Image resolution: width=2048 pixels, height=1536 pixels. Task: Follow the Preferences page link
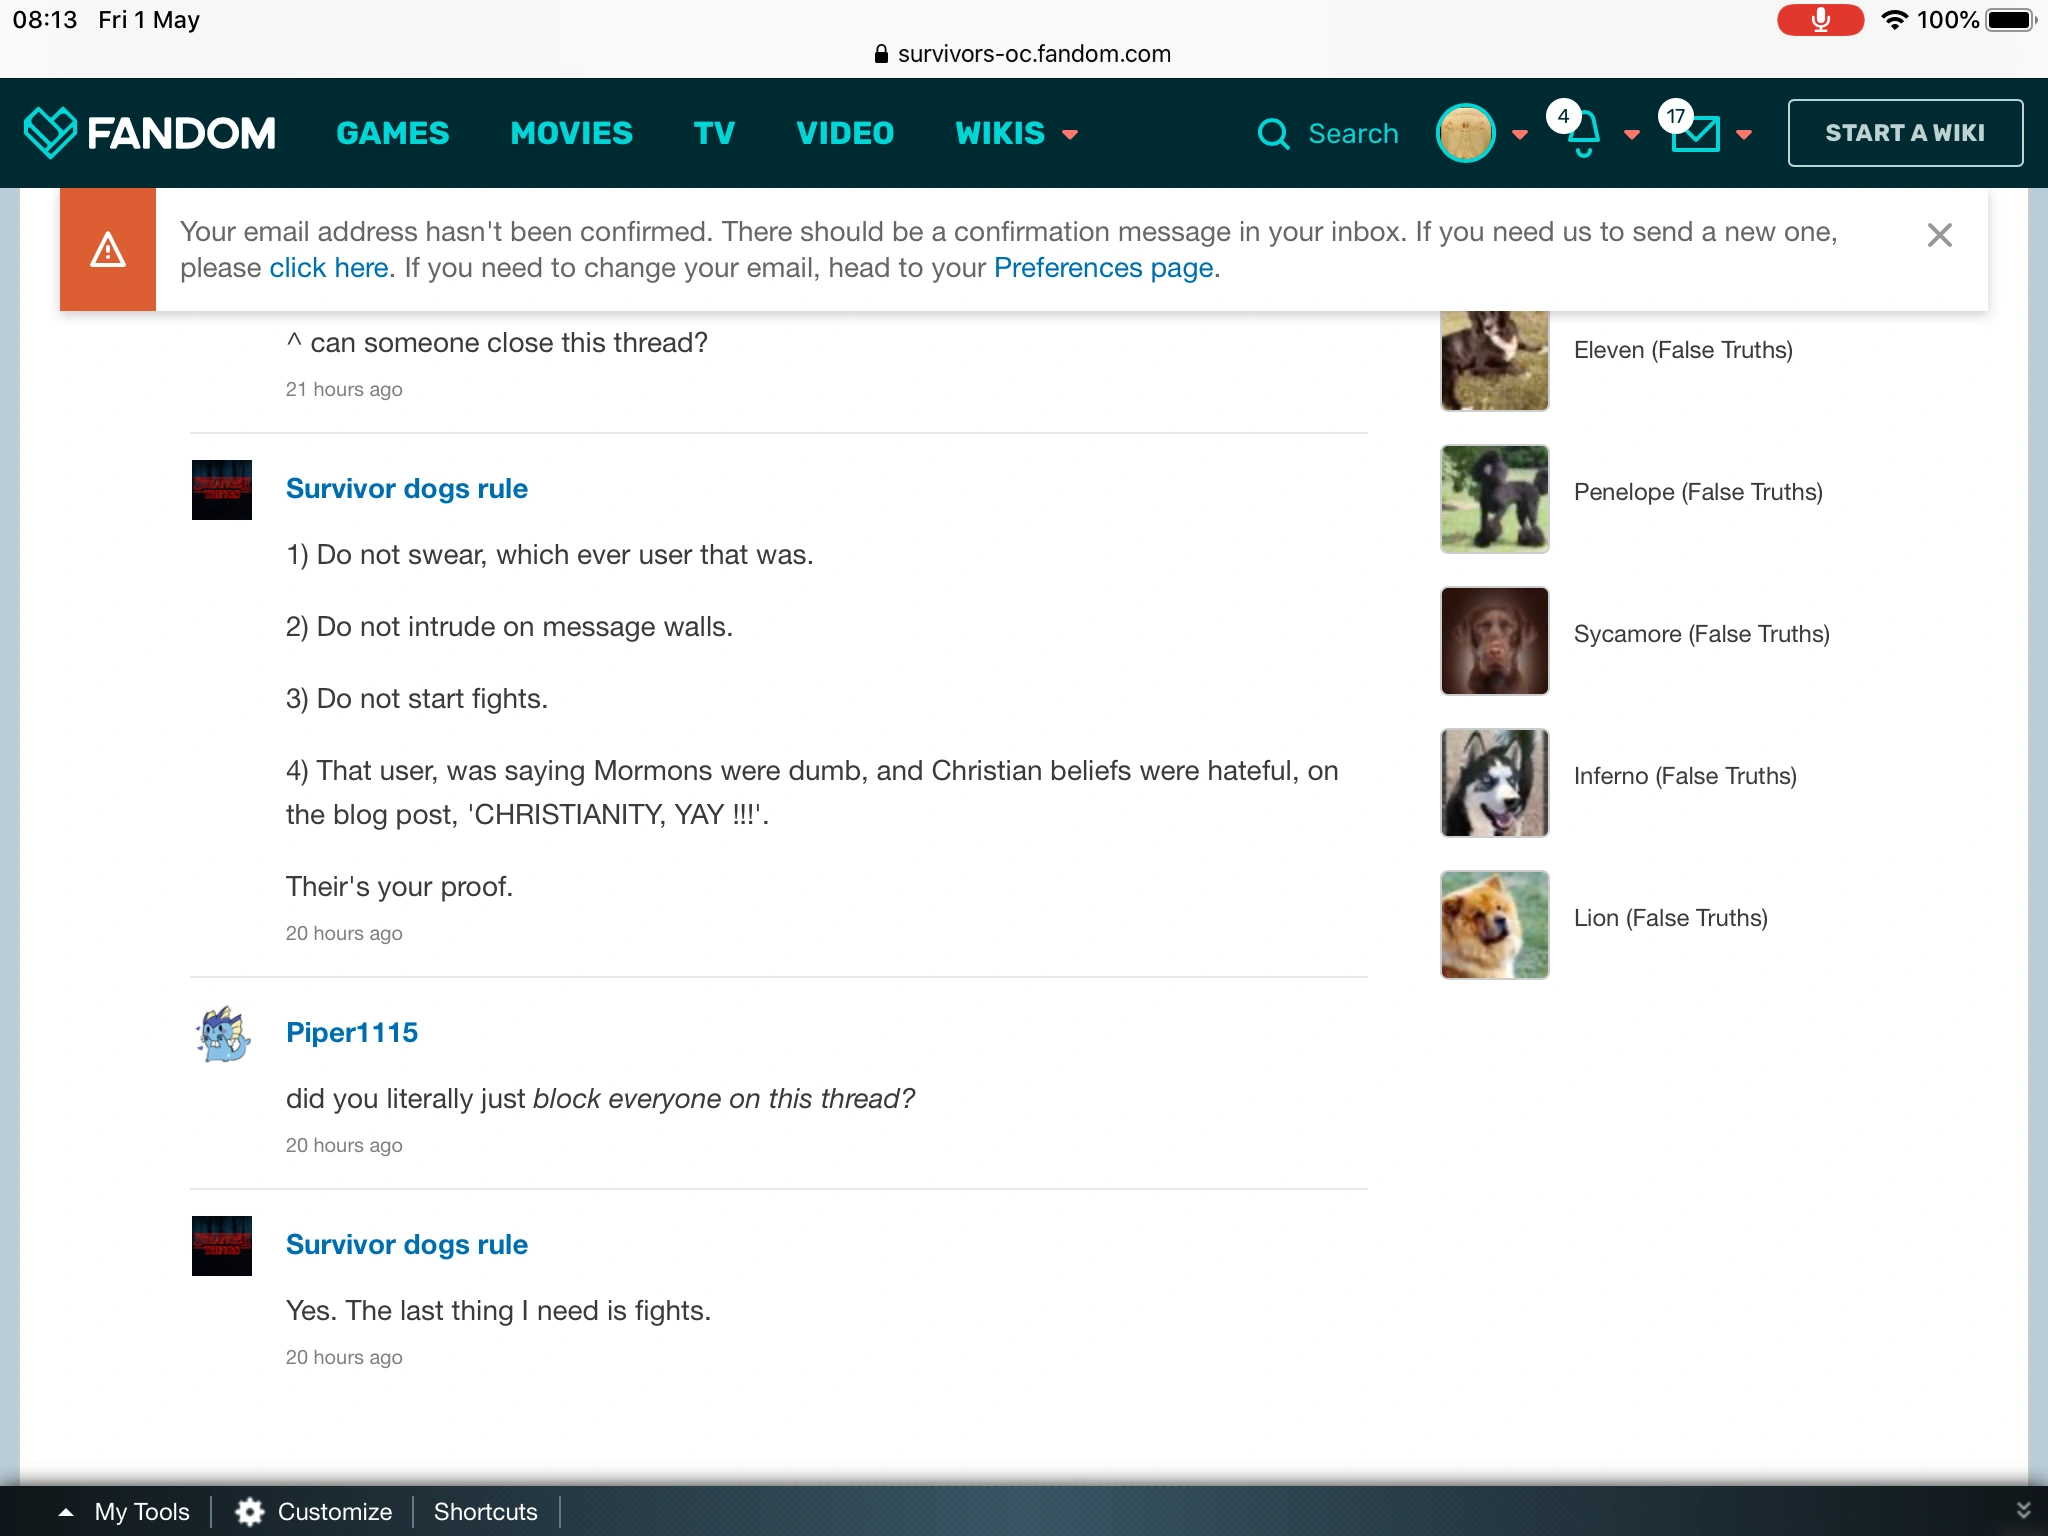coord(1103,268)
